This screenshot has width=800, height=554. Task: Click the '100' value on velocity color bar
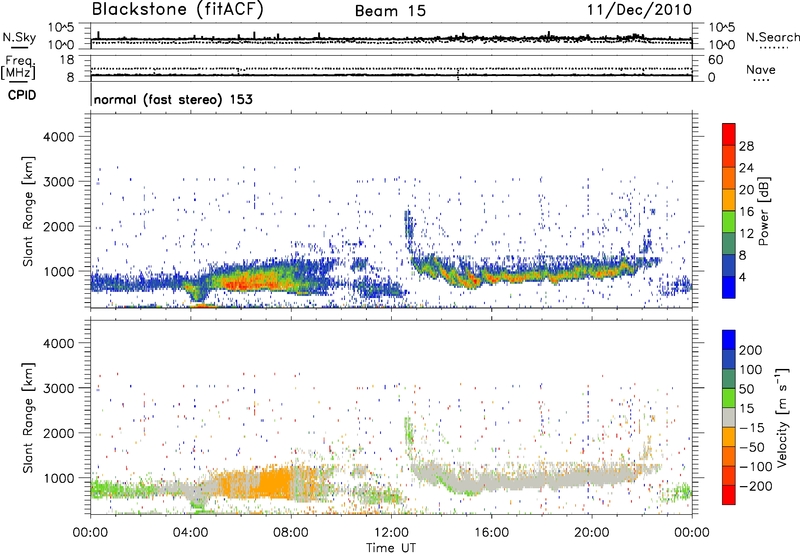pyautogui.click(x=751, y=370)
